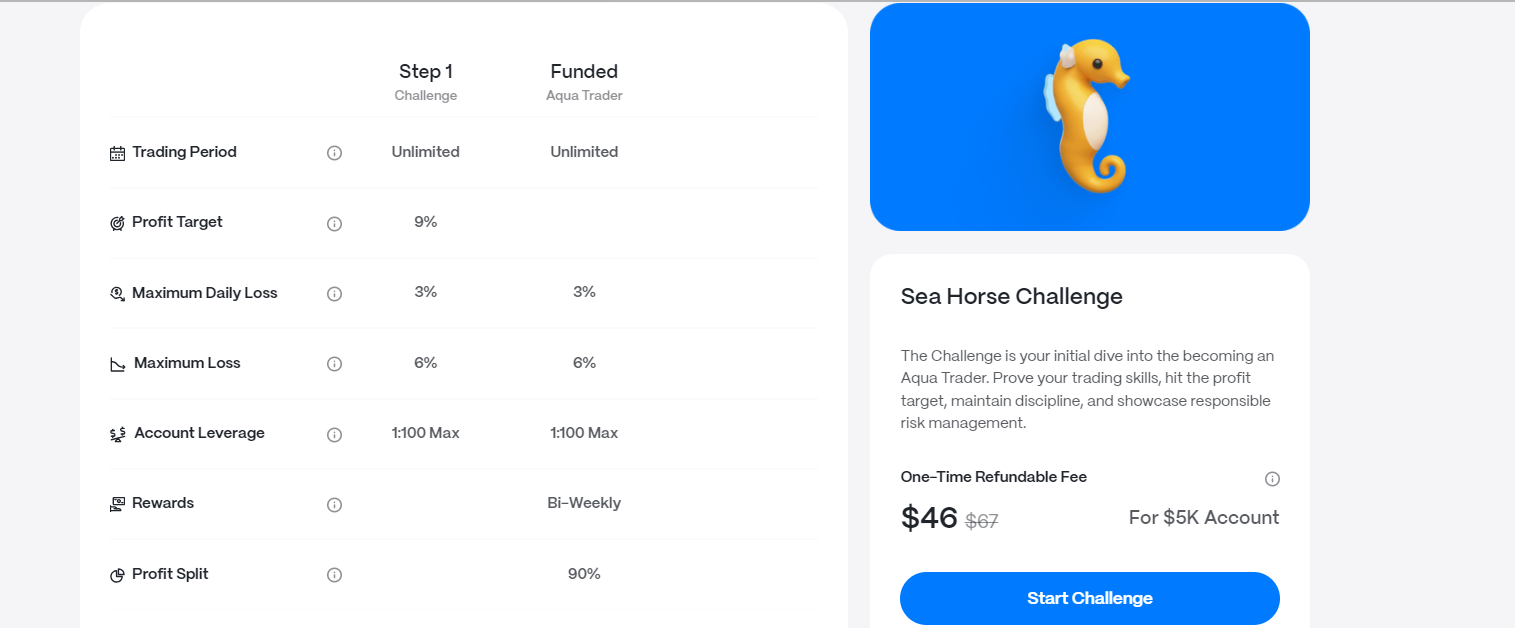Click info icon beside Maximum Loss
Image resolution: width=1515 pixels, height=628 pixels.
pyautogui.click(x=335, y=364)
